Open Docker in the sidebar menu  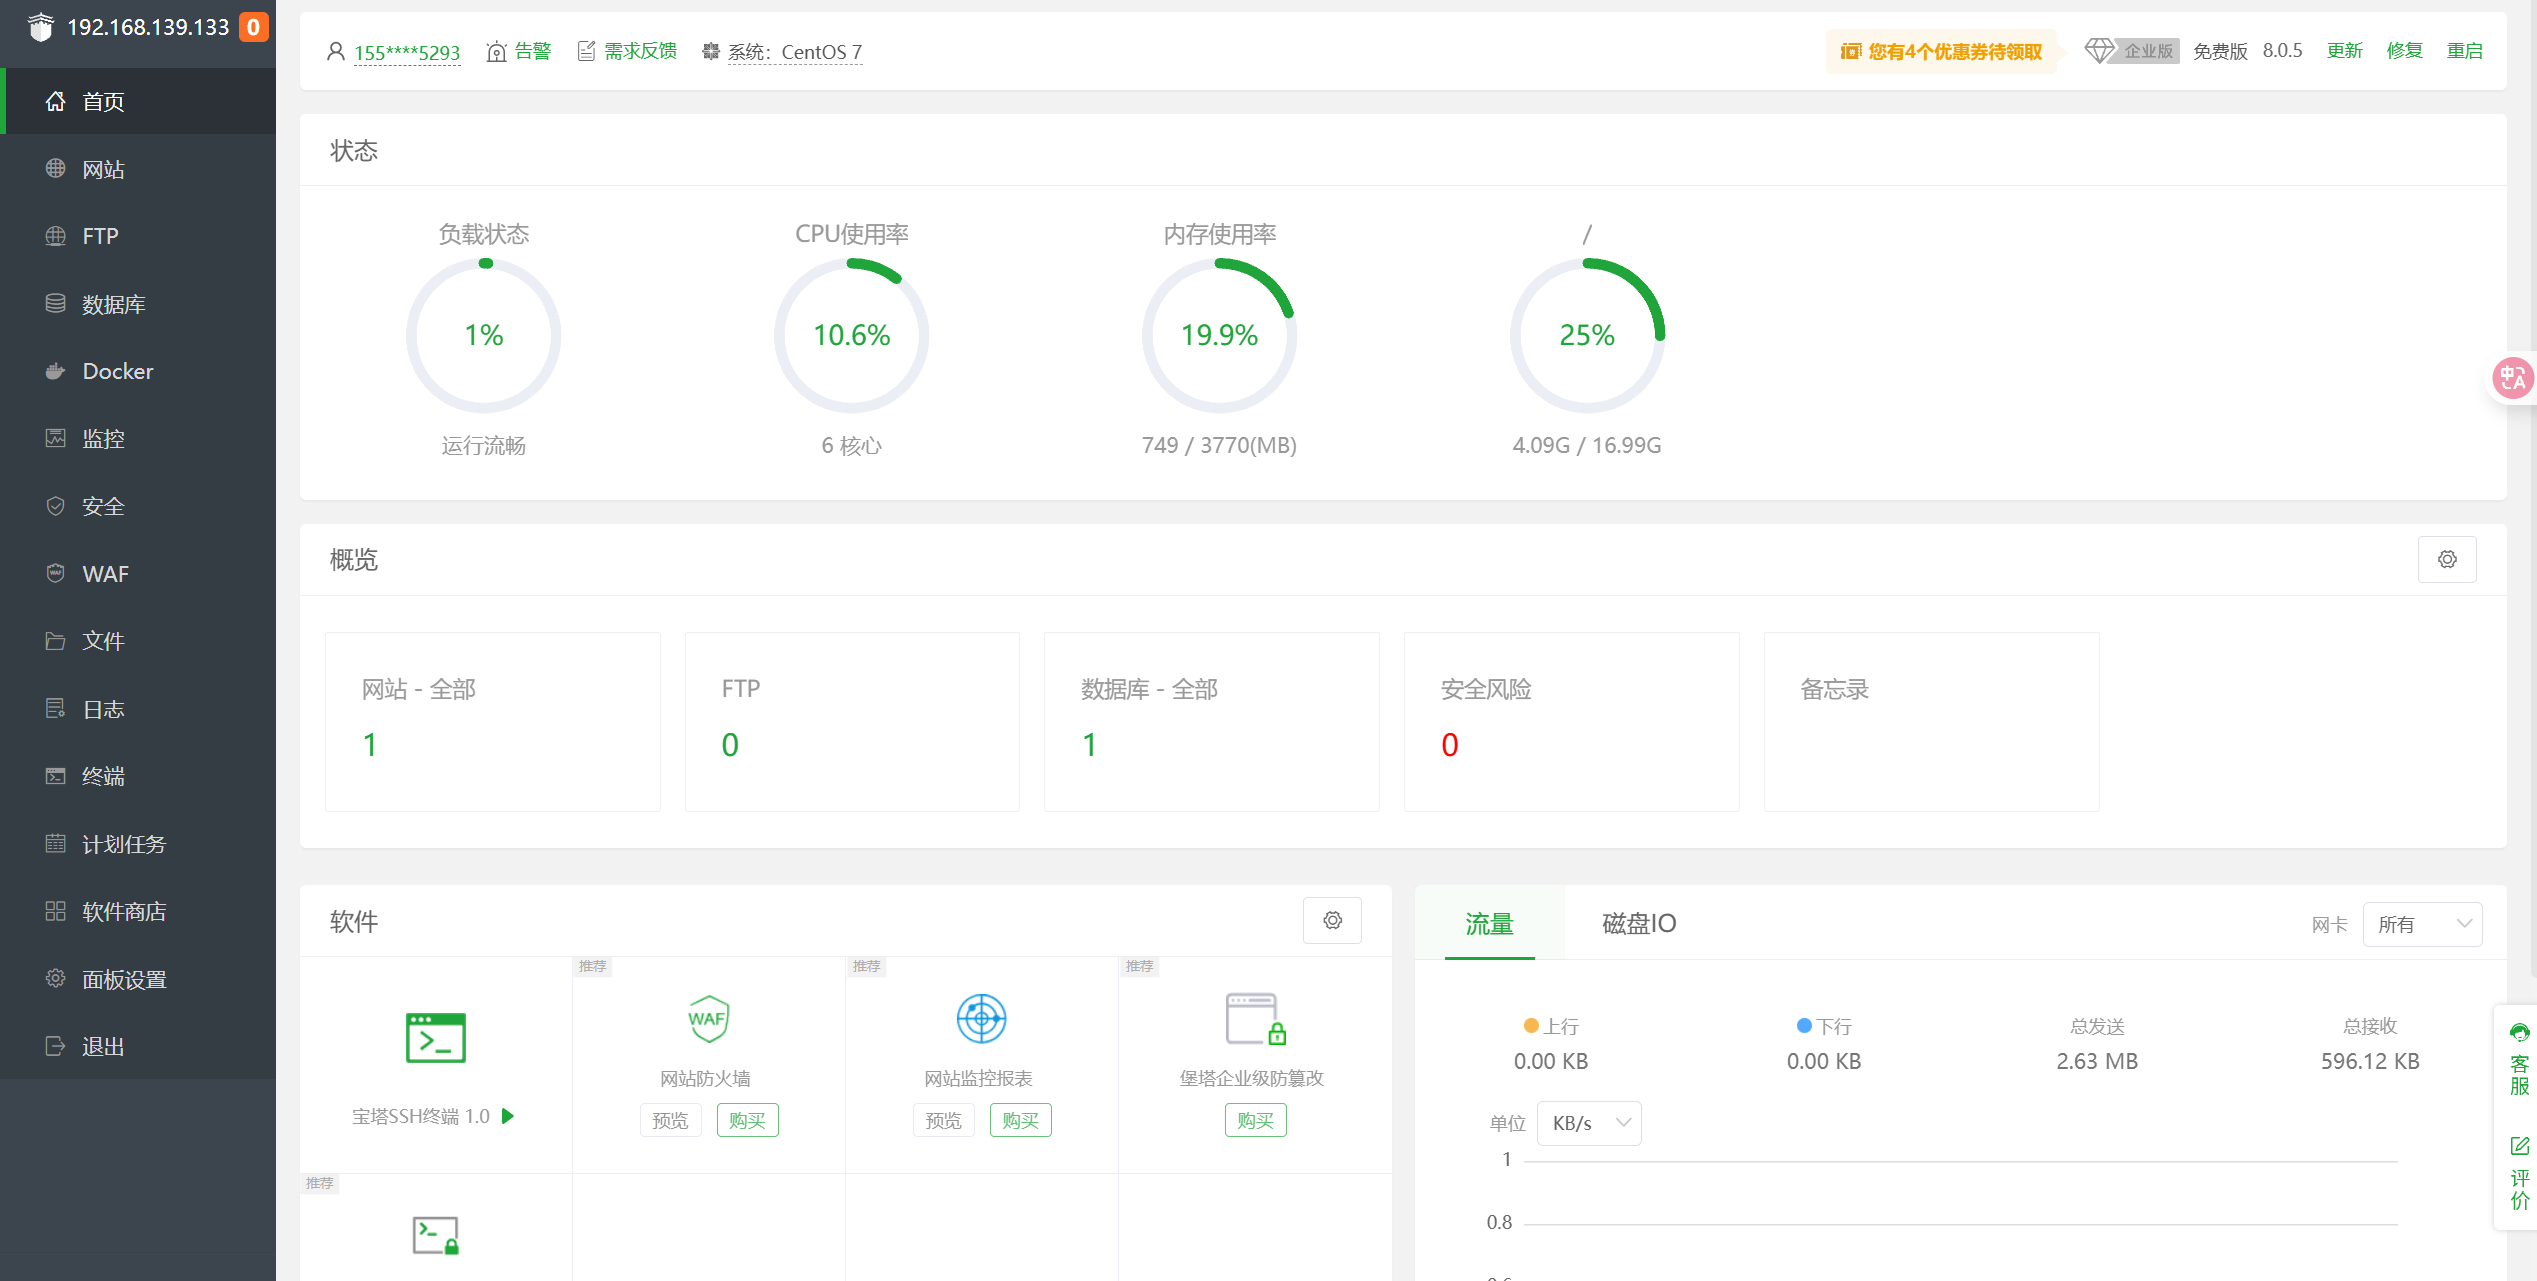coord(118,371)
